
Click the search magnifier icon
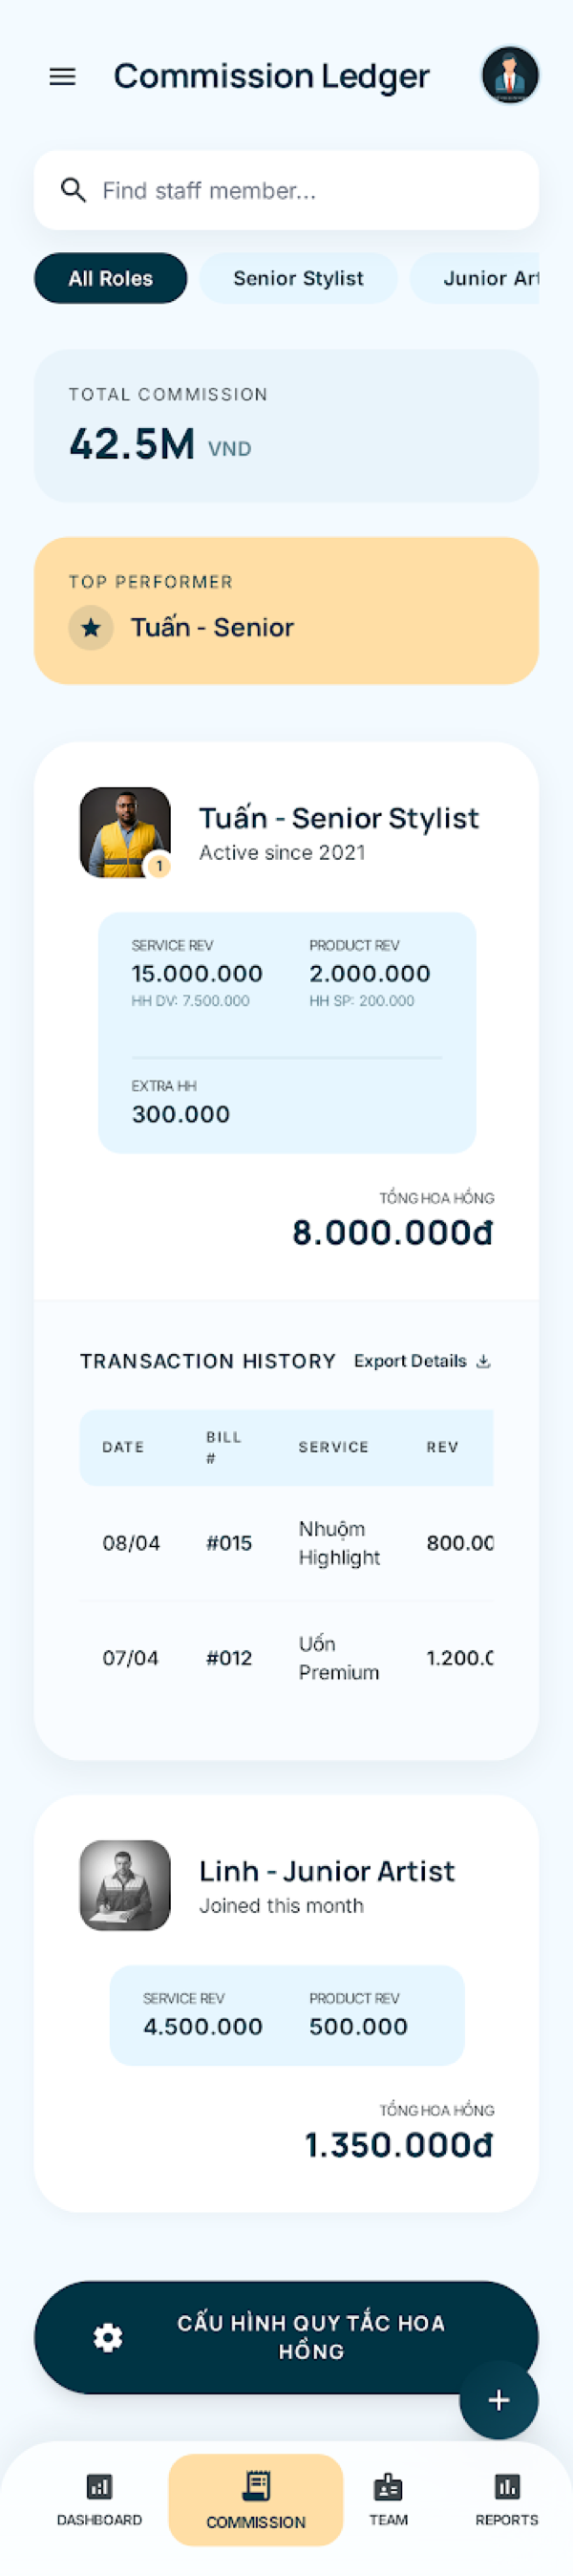click(73, 190)
